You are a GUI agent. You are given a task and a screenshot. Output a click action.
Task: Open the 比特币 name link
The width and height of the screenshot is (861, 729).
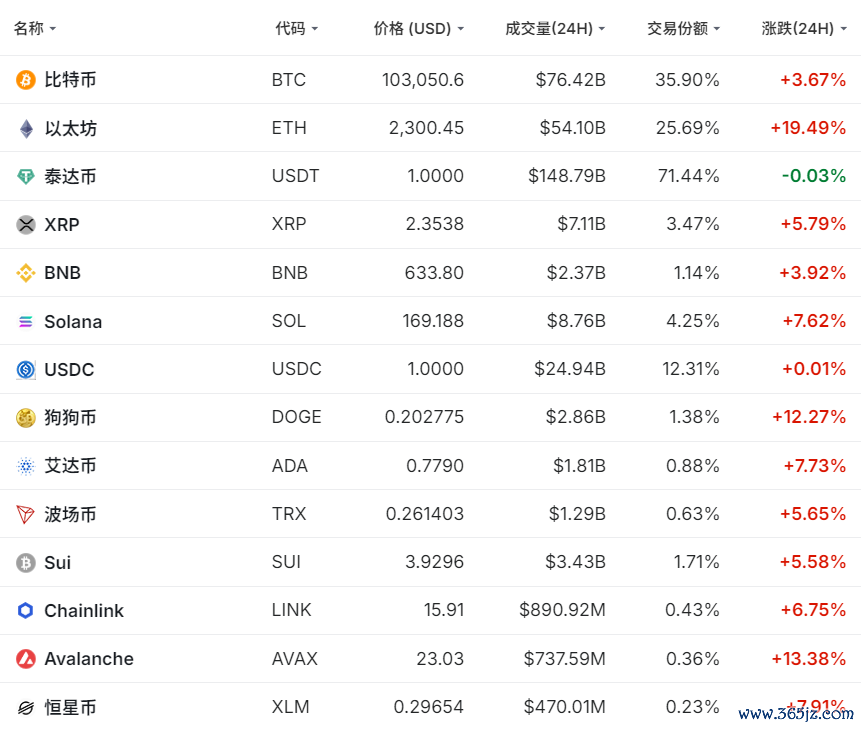click(70, 80)
